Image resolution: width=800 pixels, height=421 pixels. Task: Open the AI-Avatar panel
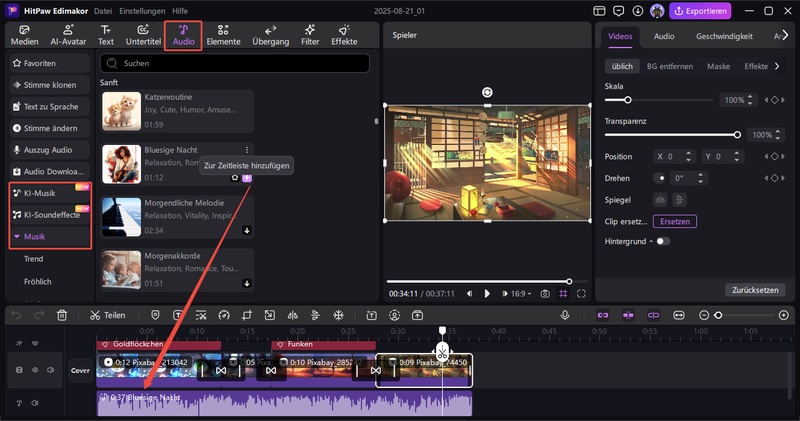pos(68,35)
